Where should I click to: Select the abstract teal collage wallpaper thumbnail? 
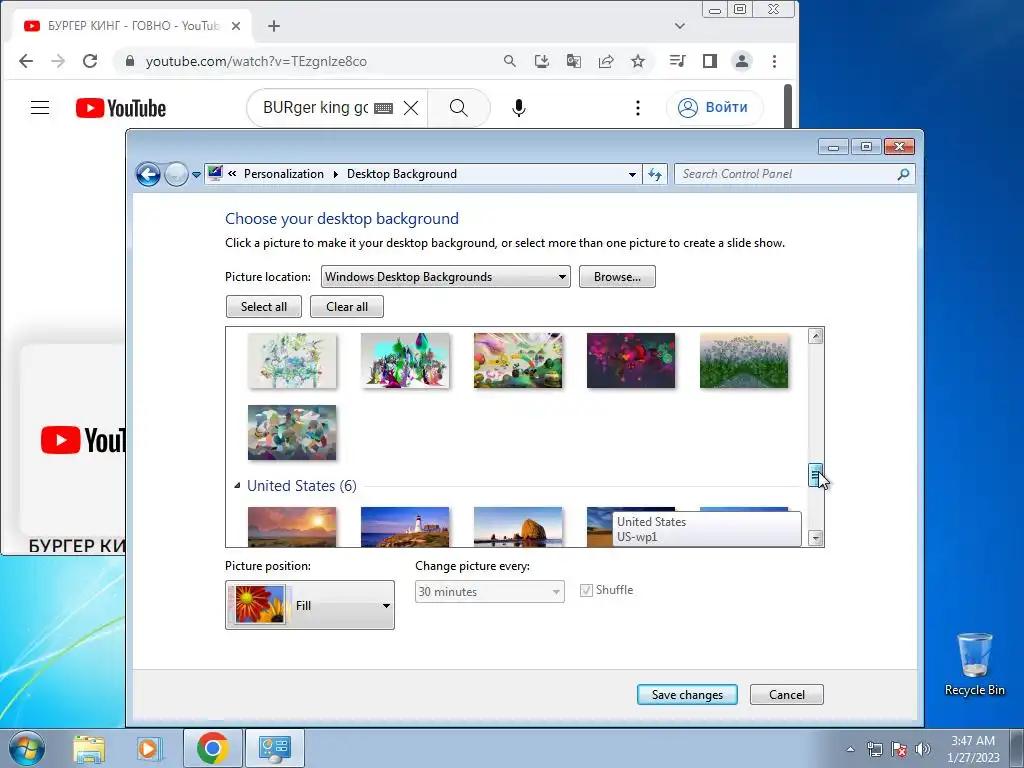coord(292,432)
